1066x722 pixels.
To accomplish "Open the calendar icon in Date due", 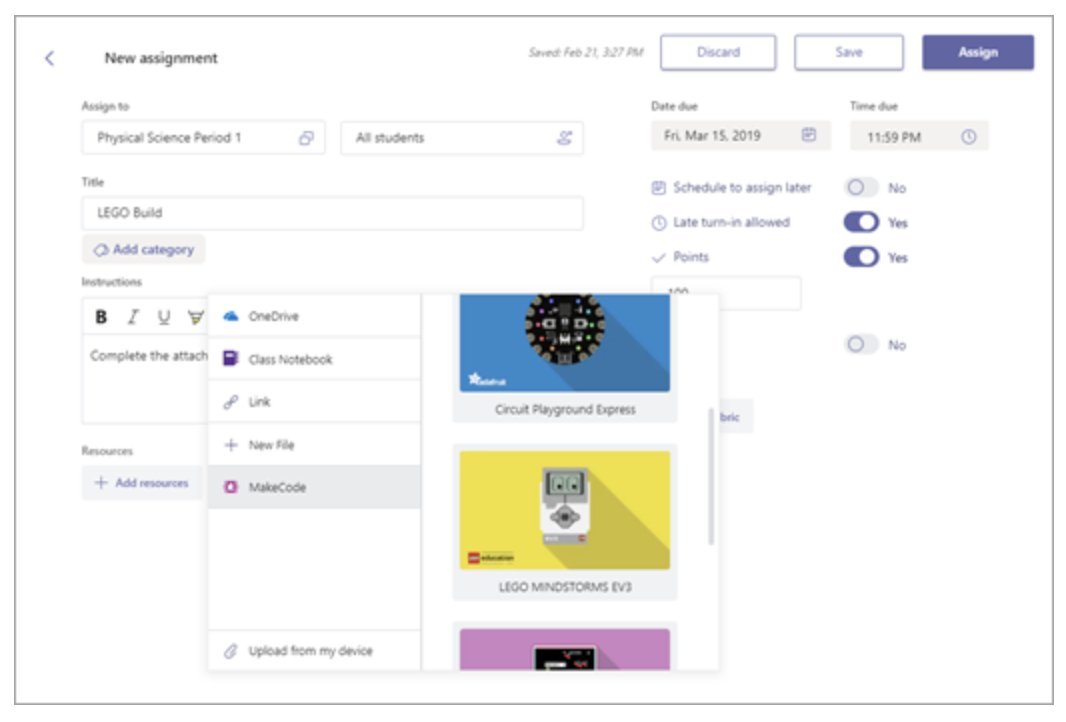I will pos(808,135).
